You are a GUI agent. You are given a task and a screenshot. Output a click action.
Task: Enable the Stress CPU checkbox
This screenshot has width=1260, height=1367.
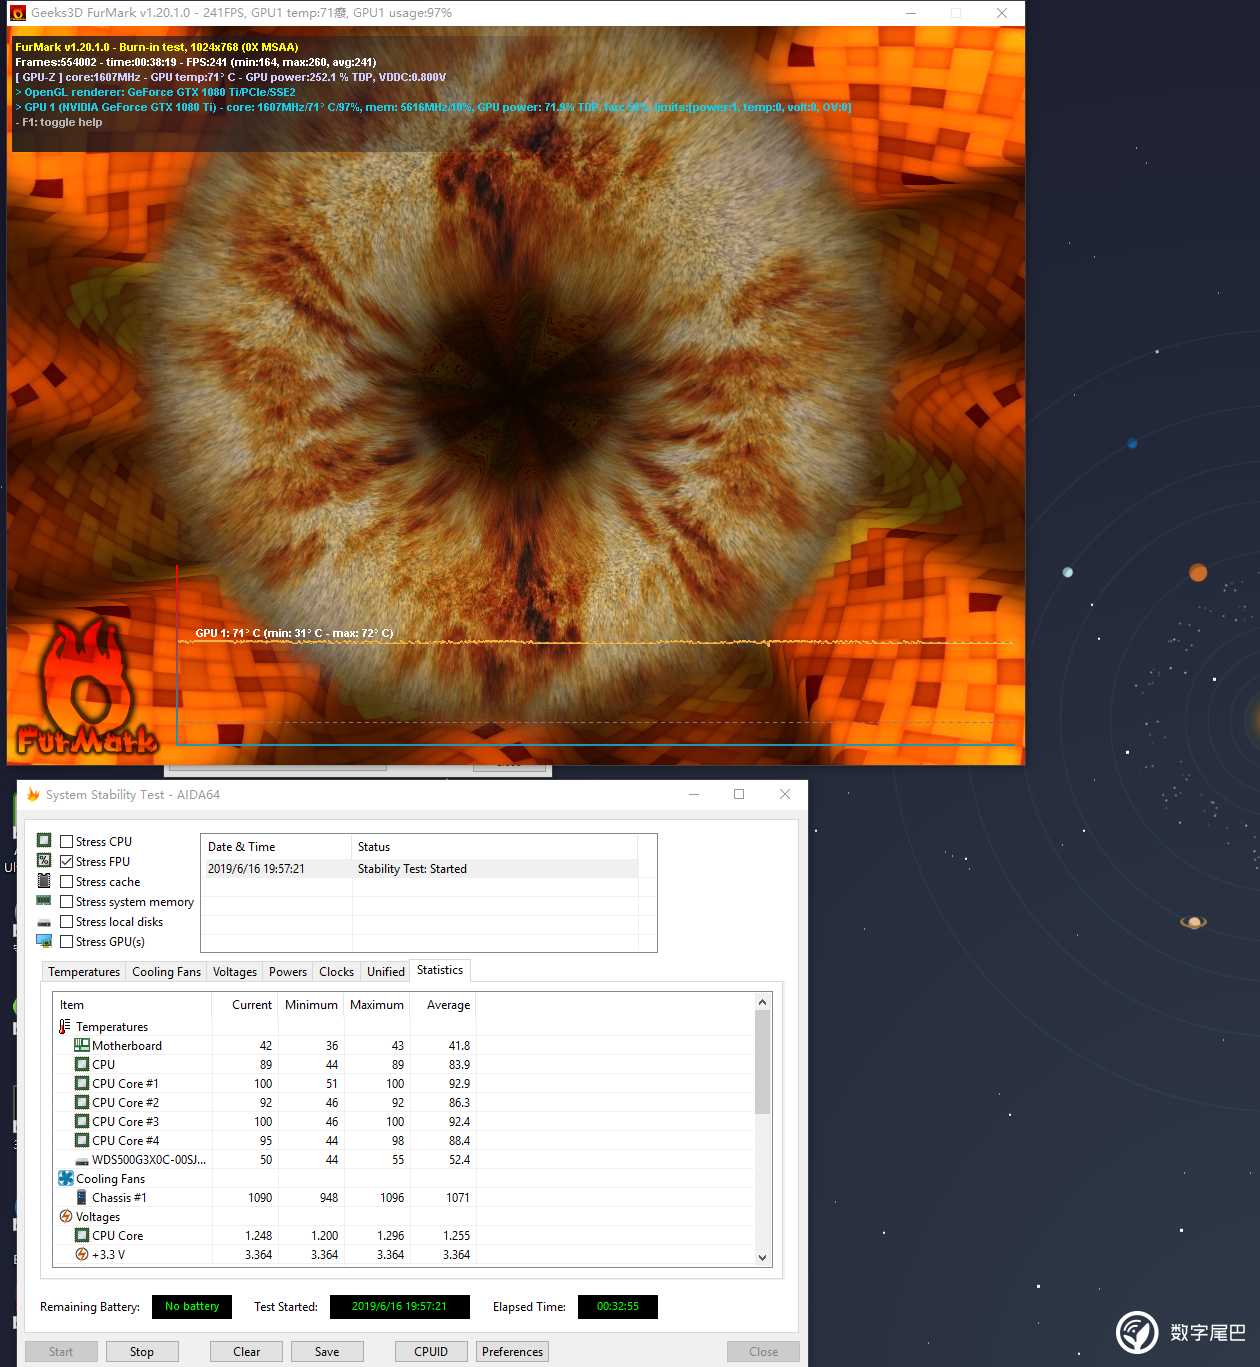click(x=67, y=841)
